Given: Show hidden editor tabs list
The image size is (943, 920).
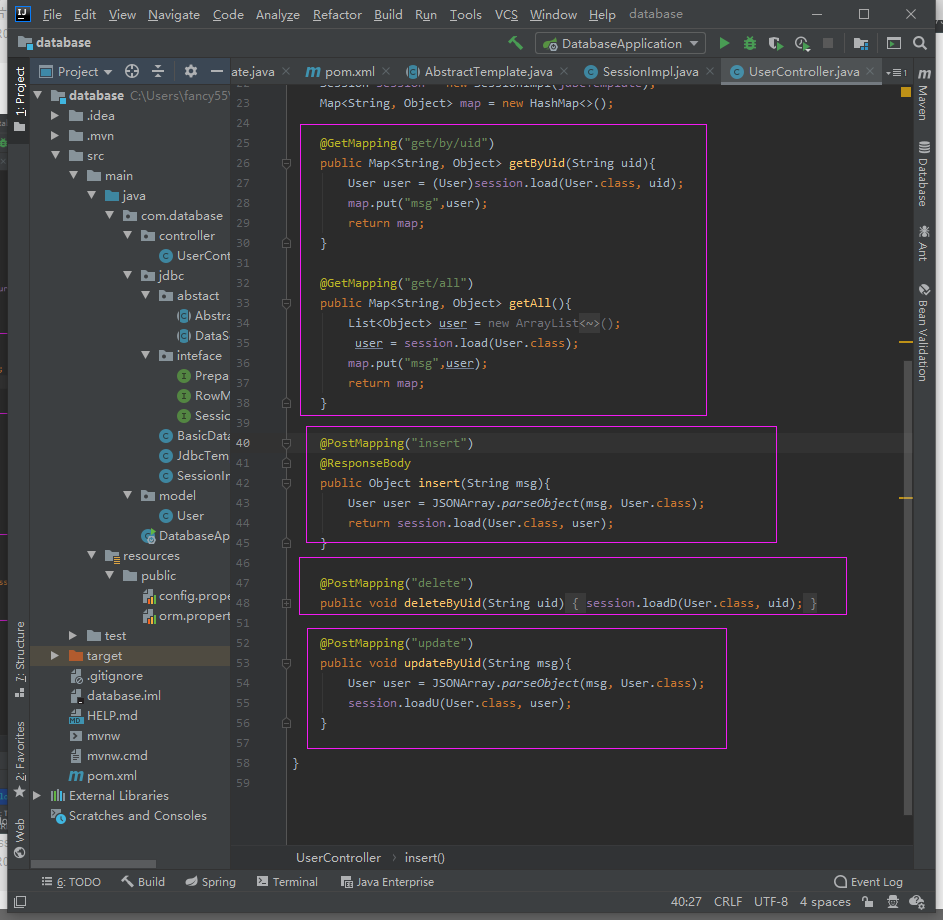Looking at the screenshot, I should tap(897, 72).
